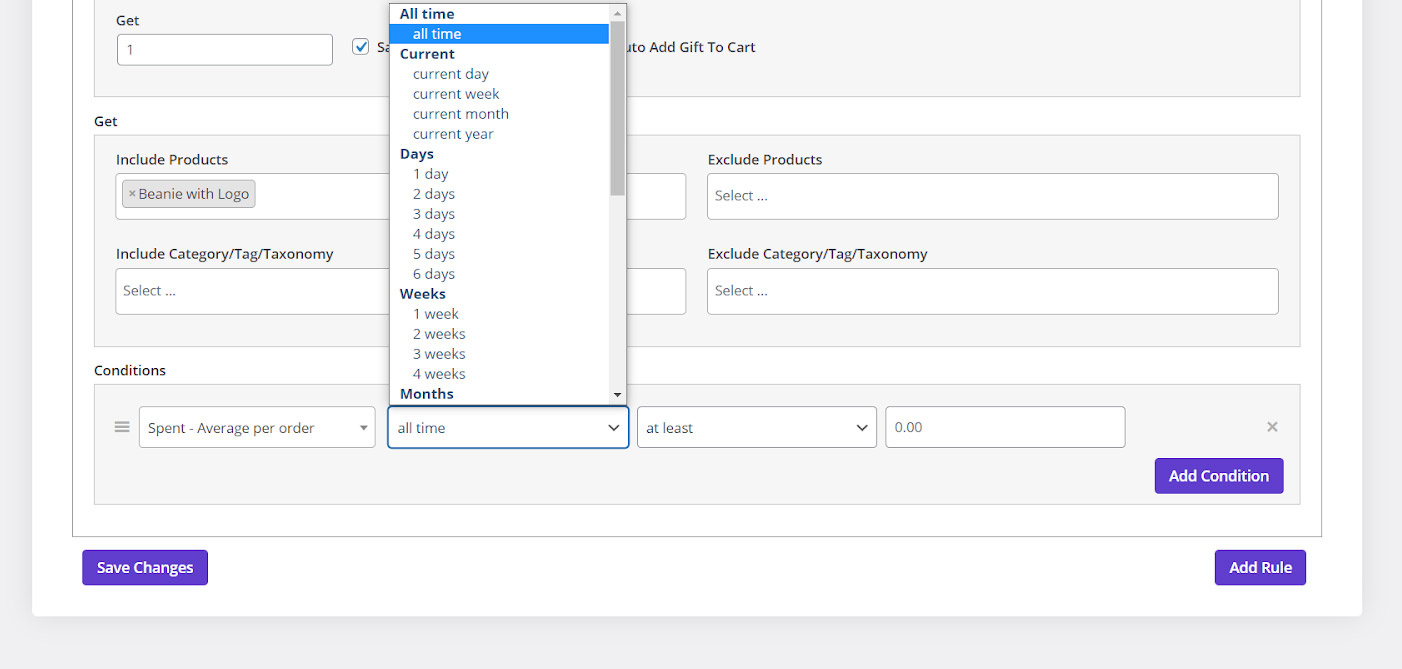Click the Save Changes button

[145, 567]
